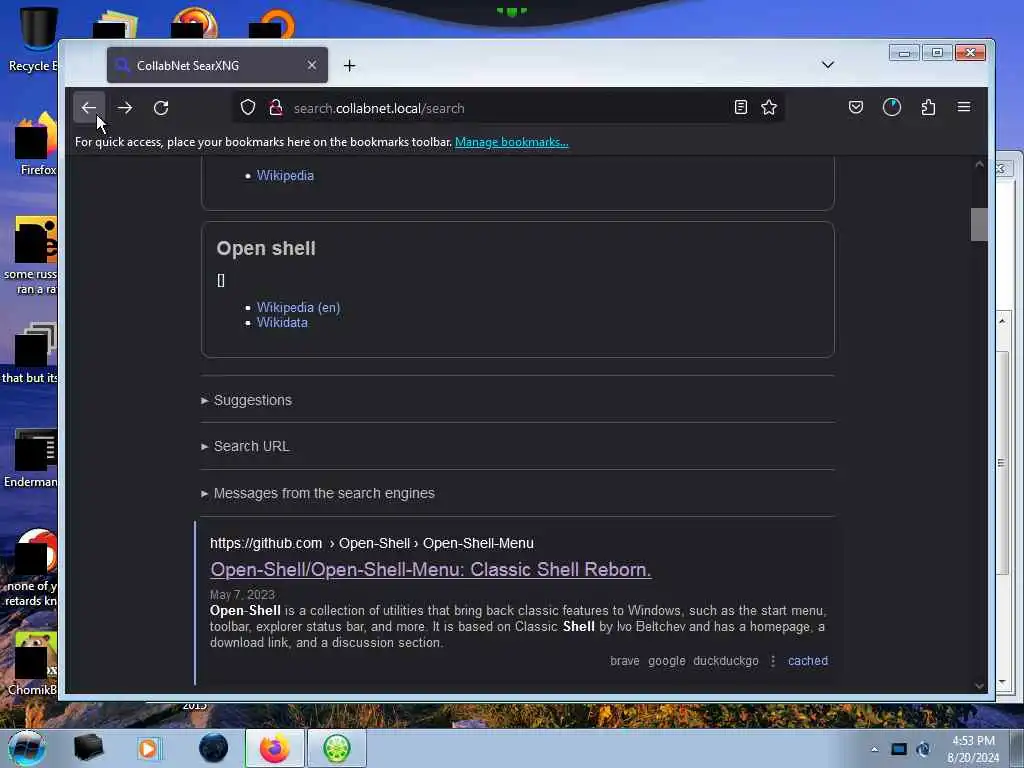Open the Manage bookmarks link
This screenshot has height=768, width=1024.
511,142
